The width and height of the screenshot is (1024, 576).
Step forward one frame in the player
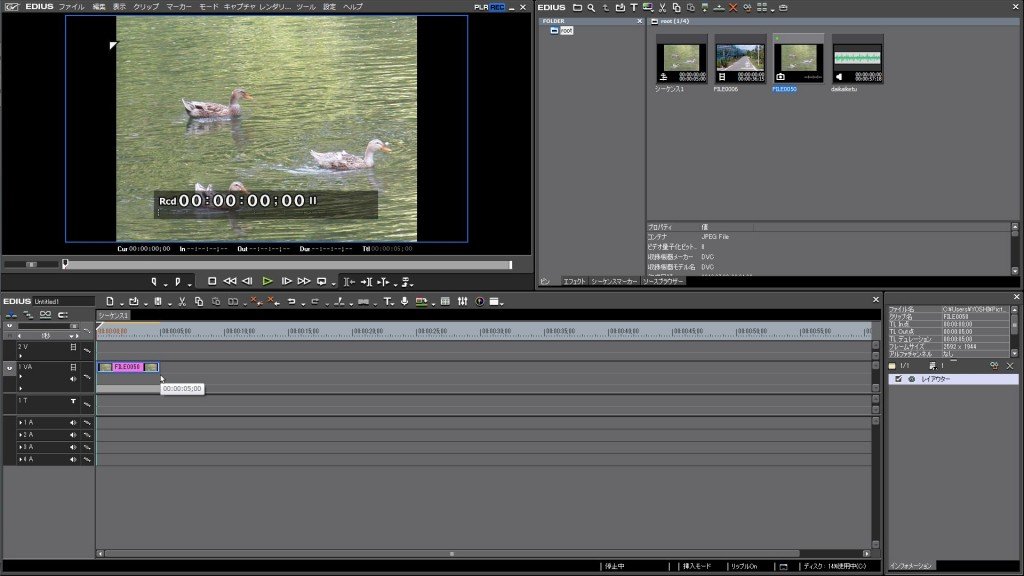coord(286,281)
